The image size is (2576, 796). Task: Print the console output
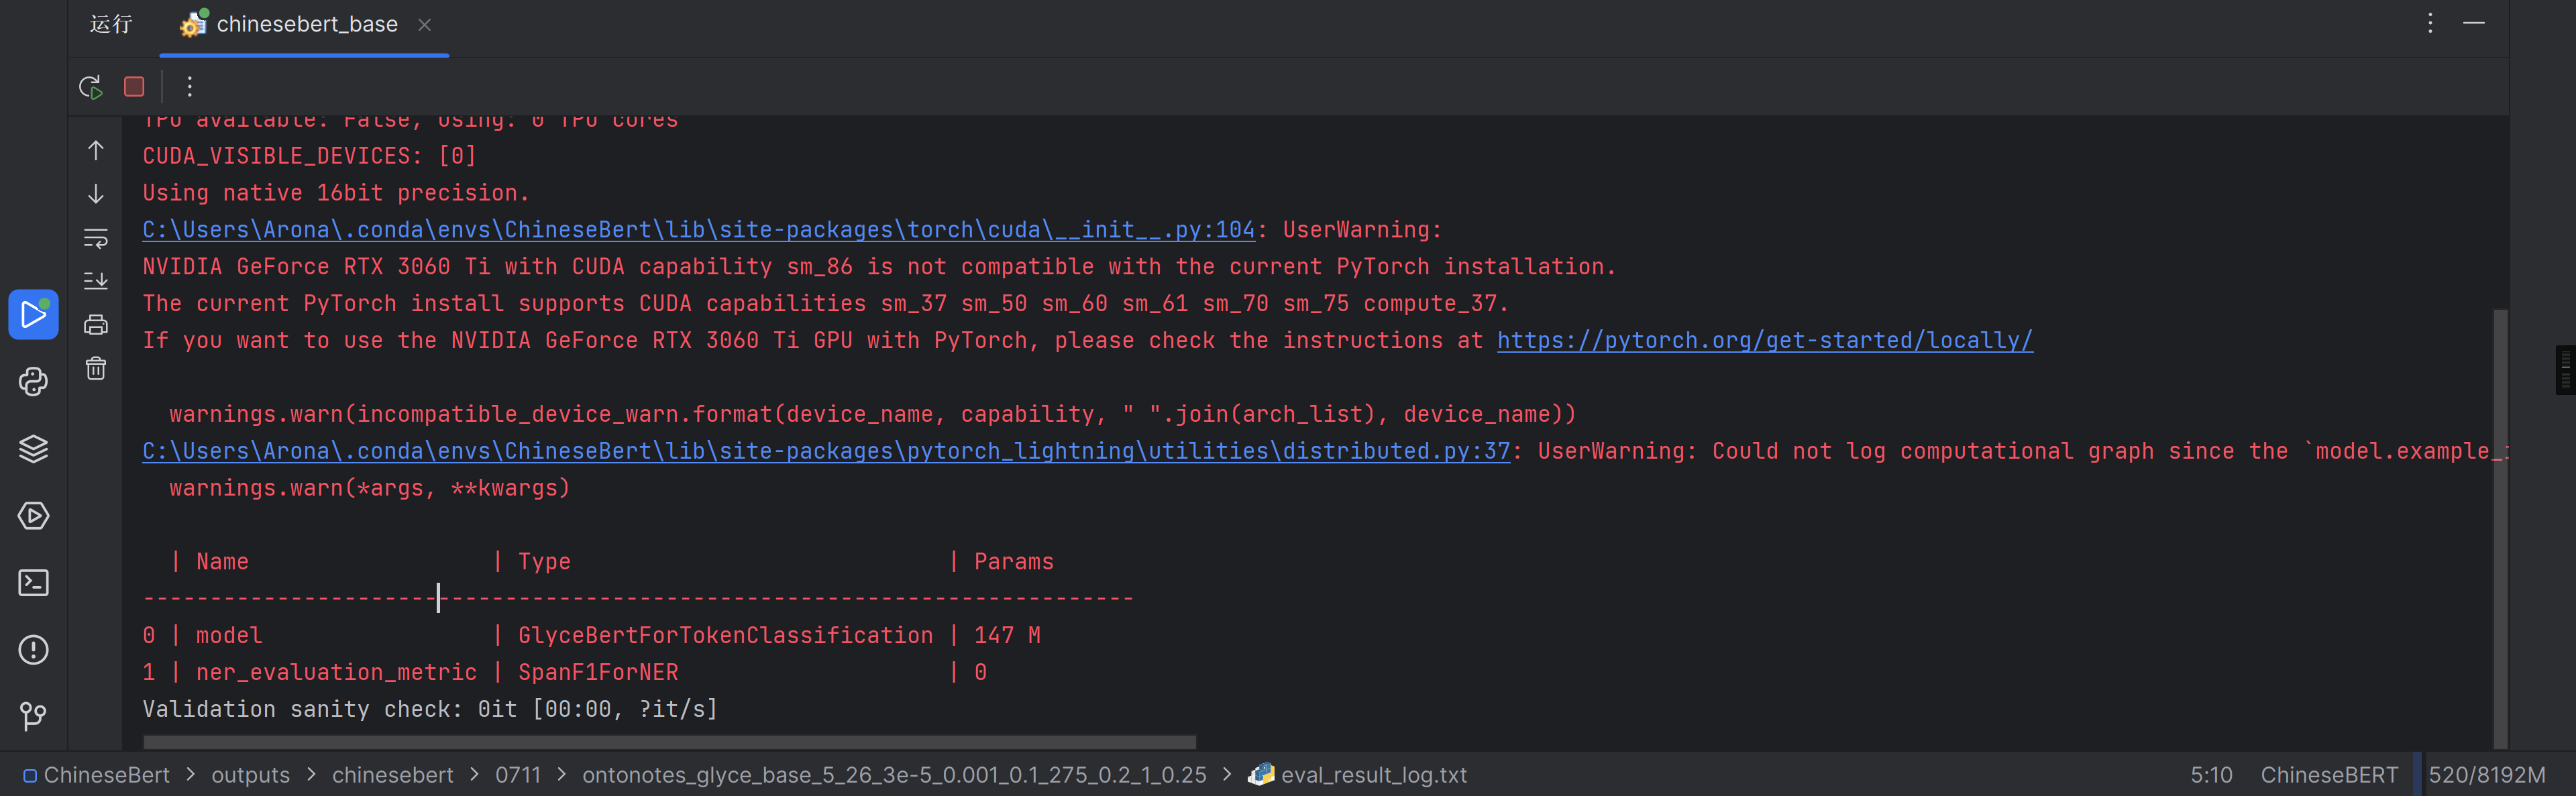tap(96, 325)
